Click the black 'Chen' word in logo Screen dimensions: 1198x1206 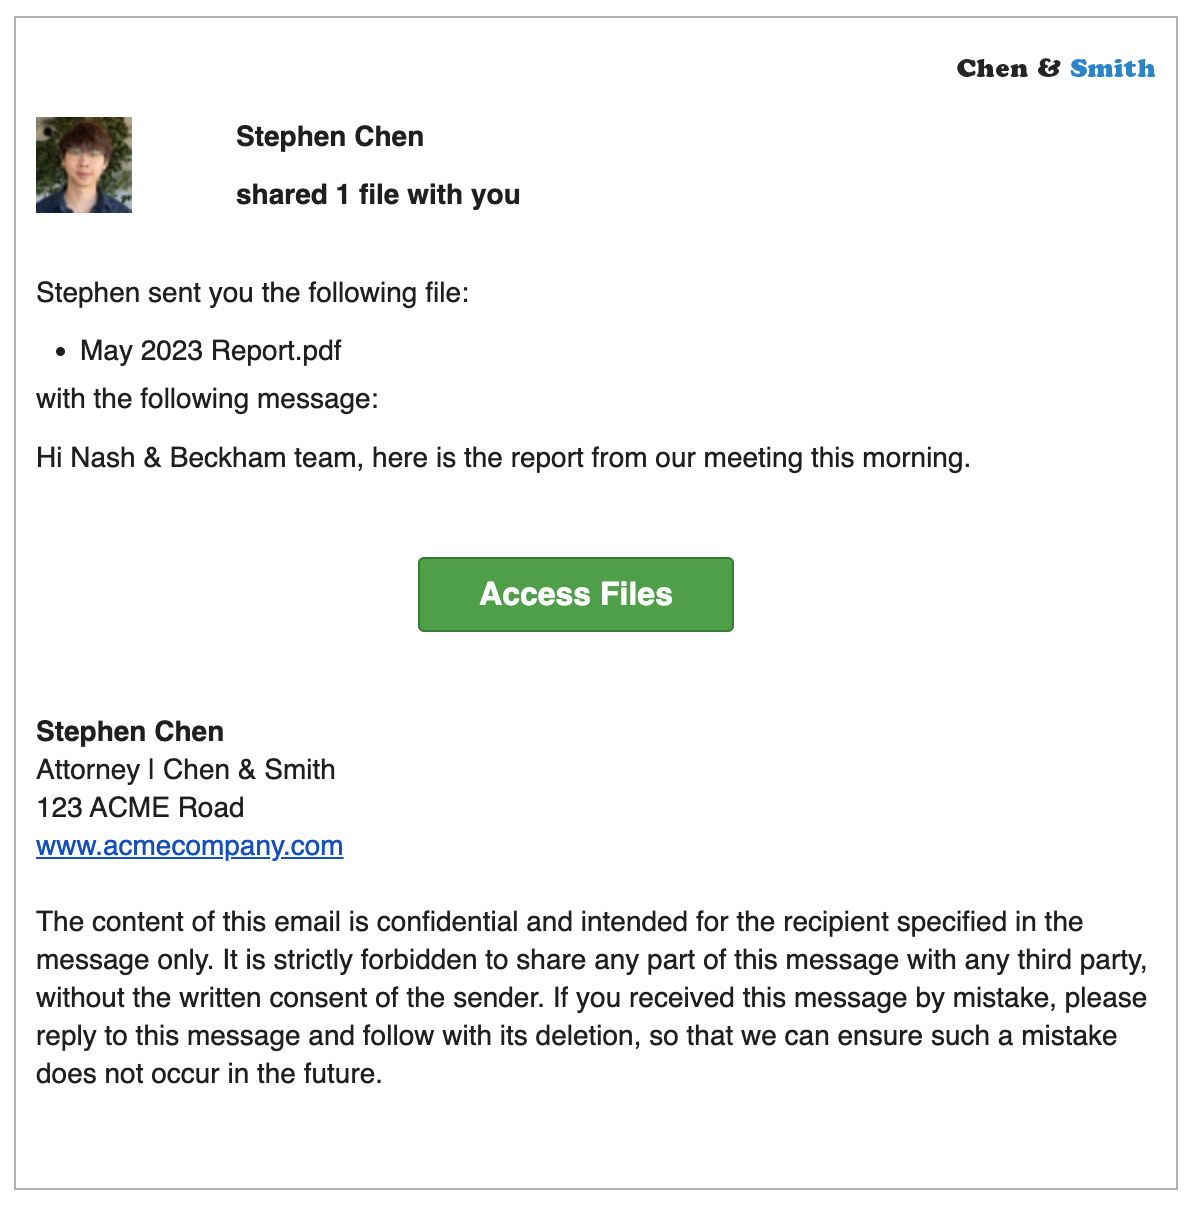[992, 68]
